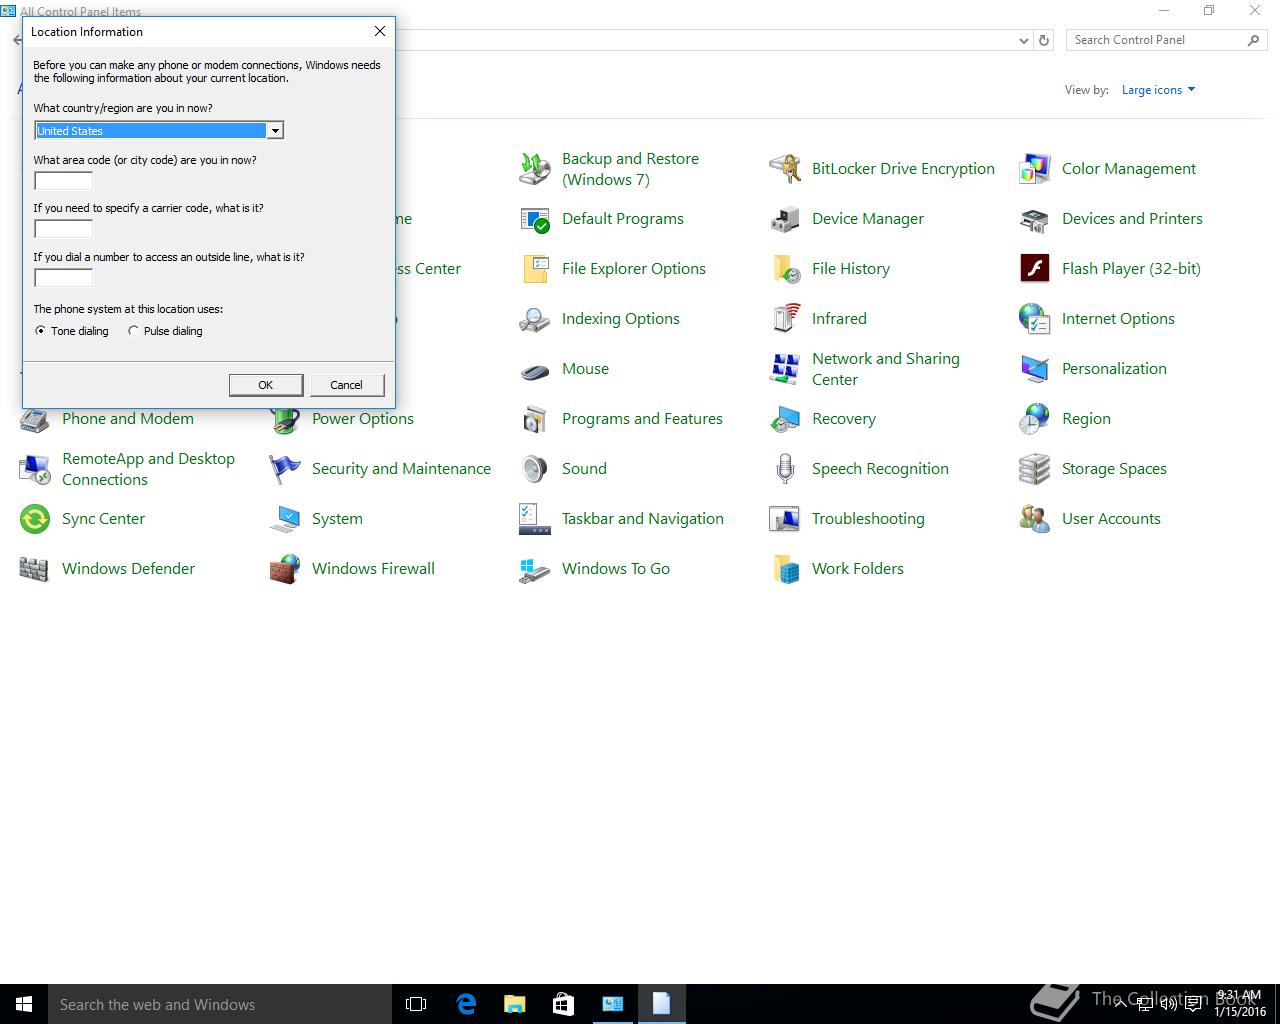Click the carrier code input field
The width and height of the screenshot is (1280, 1024).
click(63, 229)
